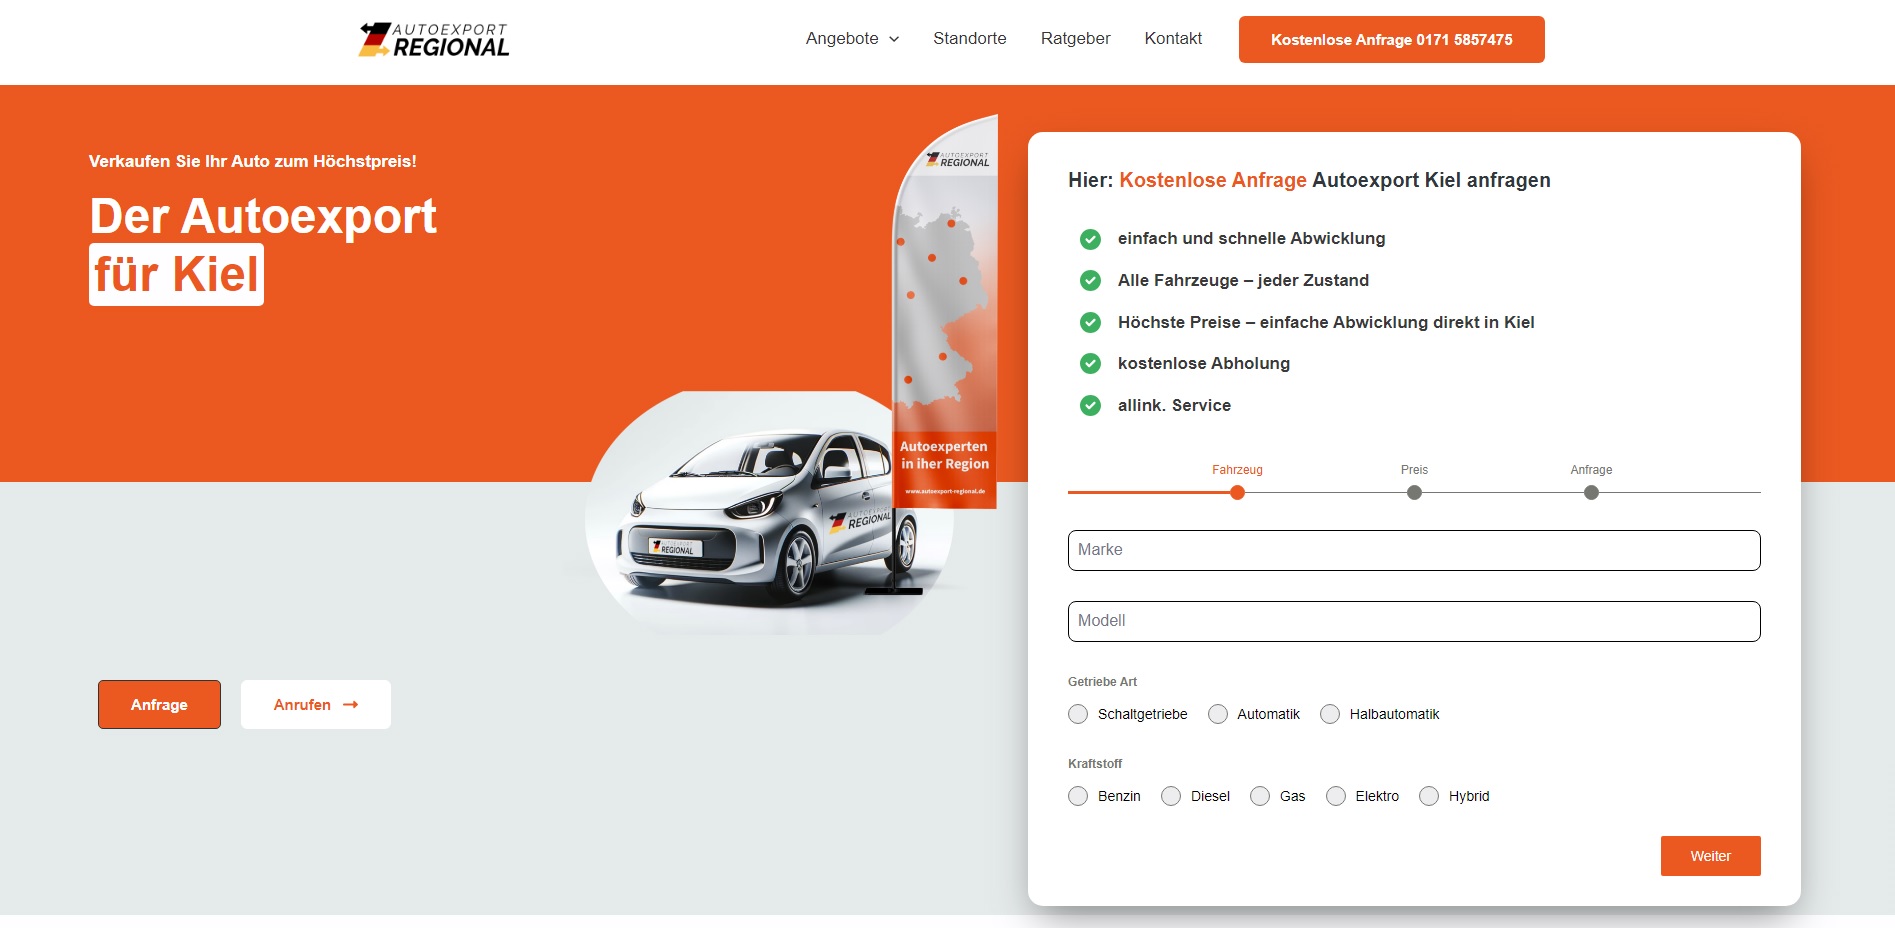Select the Automatik transmission option
1895x928 pixels.
coord(1217,714)
